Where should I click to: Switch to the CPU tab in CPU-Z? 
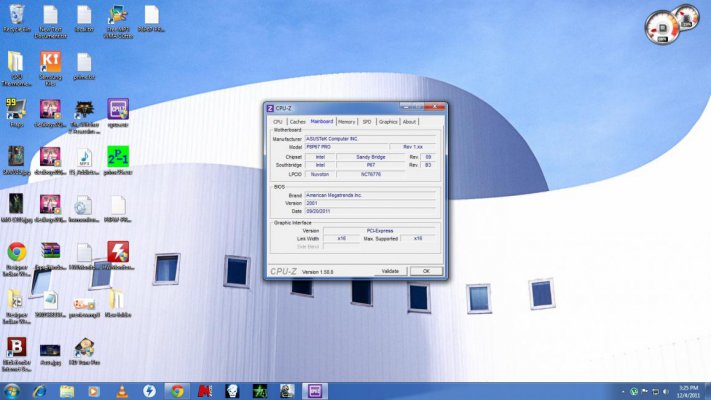coord(278,122)
